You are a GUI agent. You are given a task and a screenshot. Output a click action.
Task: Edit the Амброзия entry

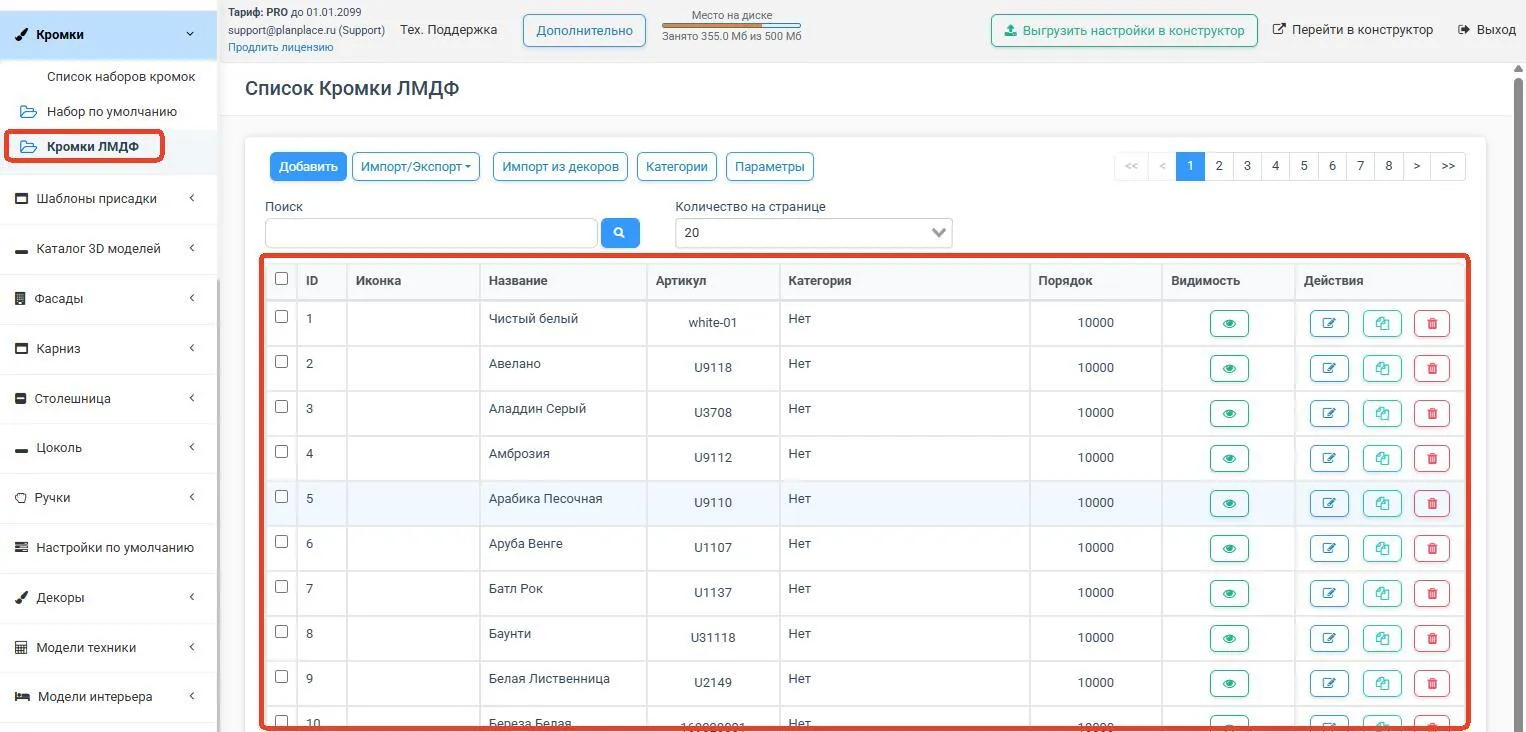pos(1329,458)
